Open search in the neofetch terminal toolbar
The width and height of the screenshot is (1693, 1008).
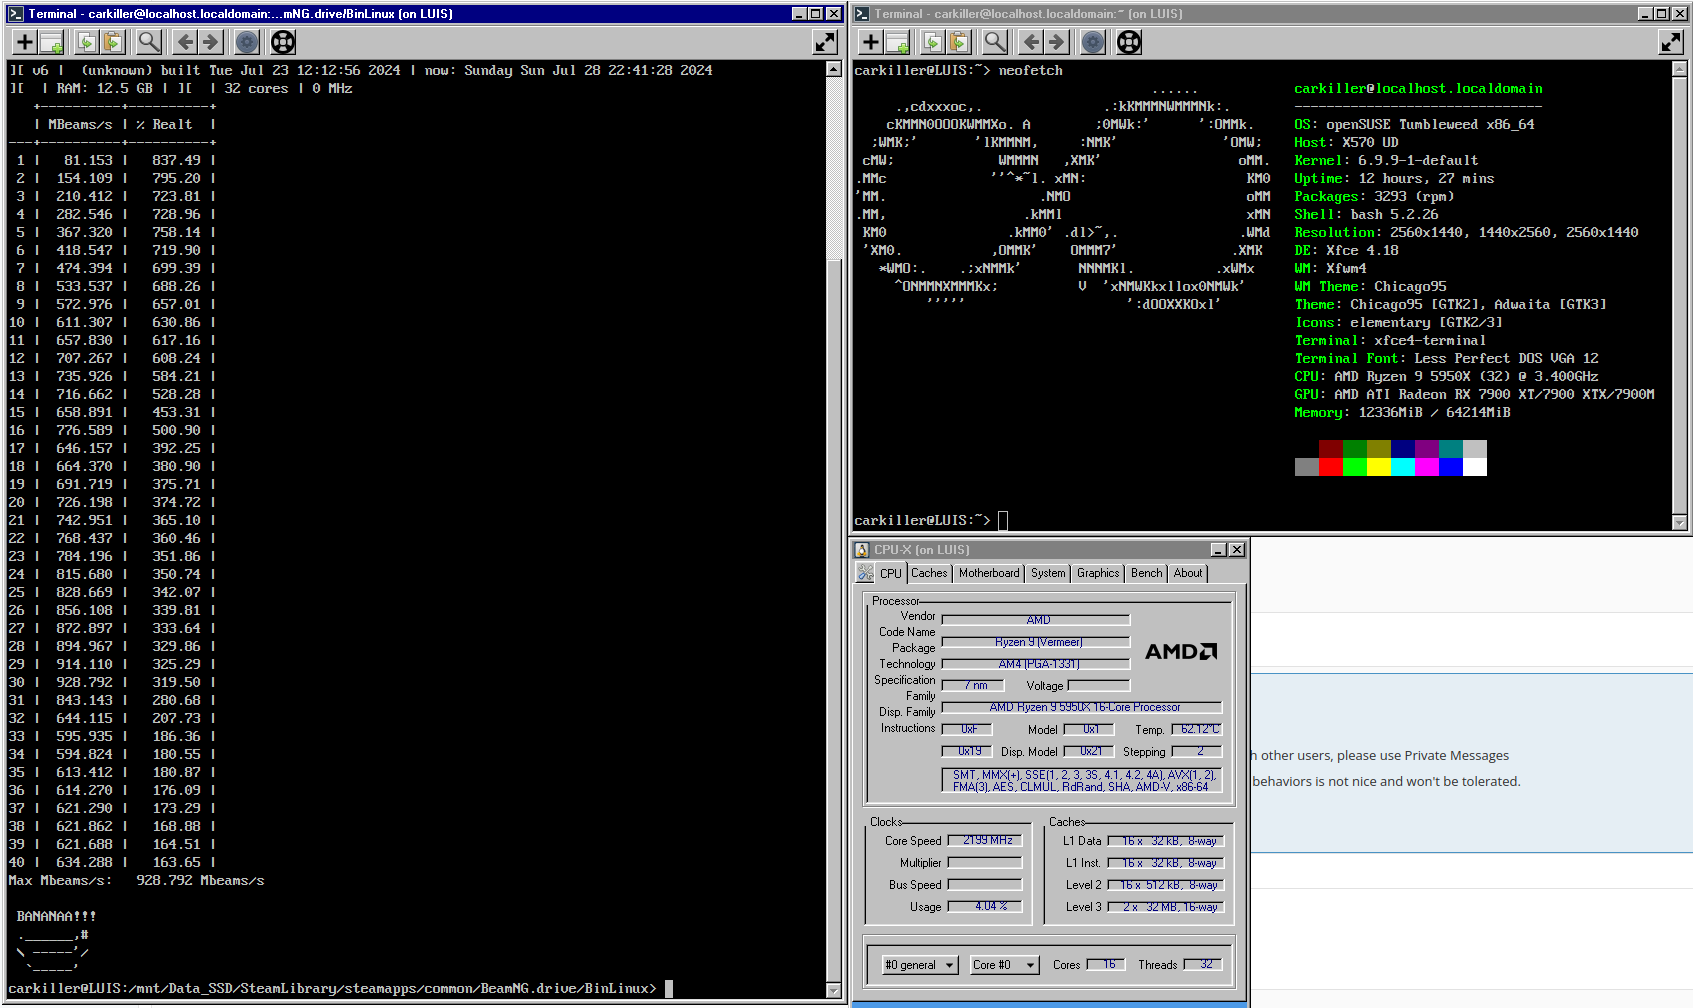(995, 42)
